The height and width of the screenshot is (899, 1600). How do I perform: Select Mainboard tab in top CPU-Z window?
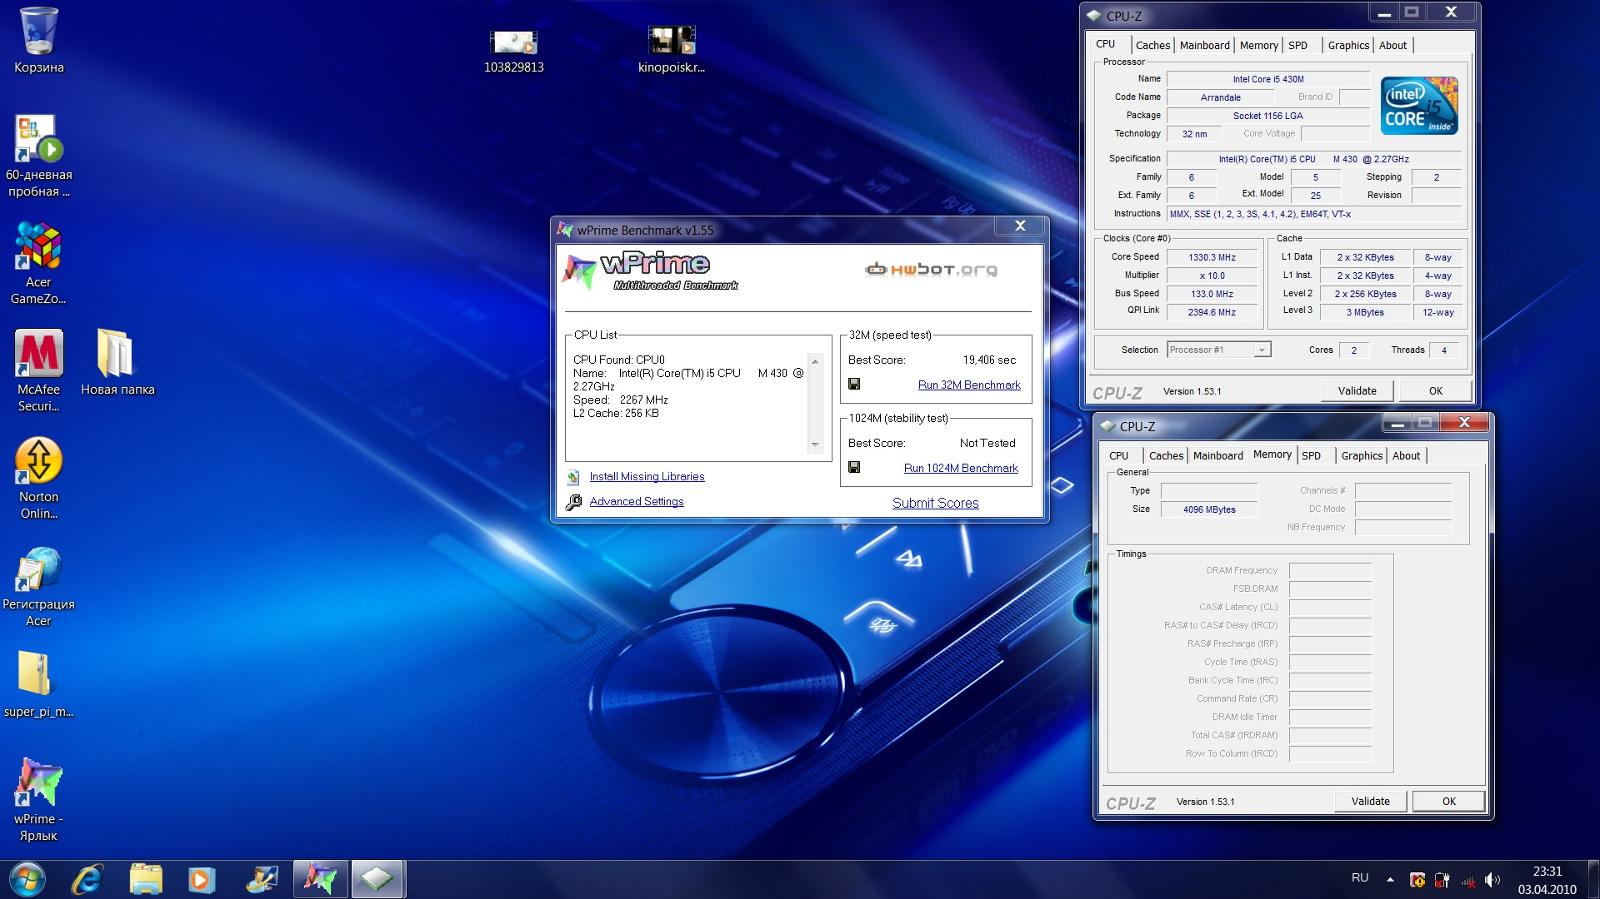(x=1205, y=45)
